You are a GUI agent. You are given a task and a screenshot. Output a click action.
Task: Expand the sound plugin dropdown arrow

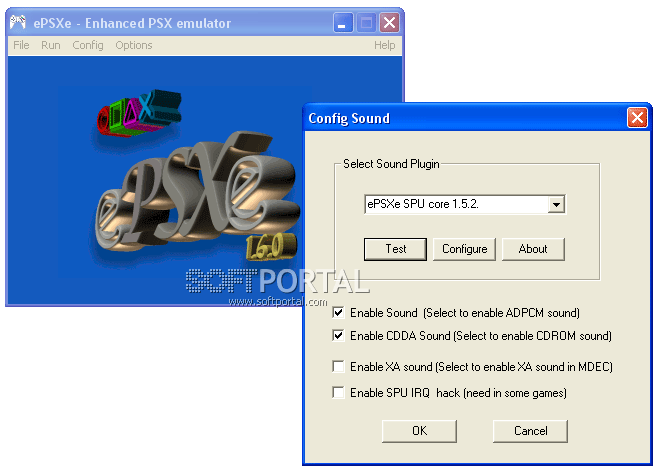(x=556, y=205)
